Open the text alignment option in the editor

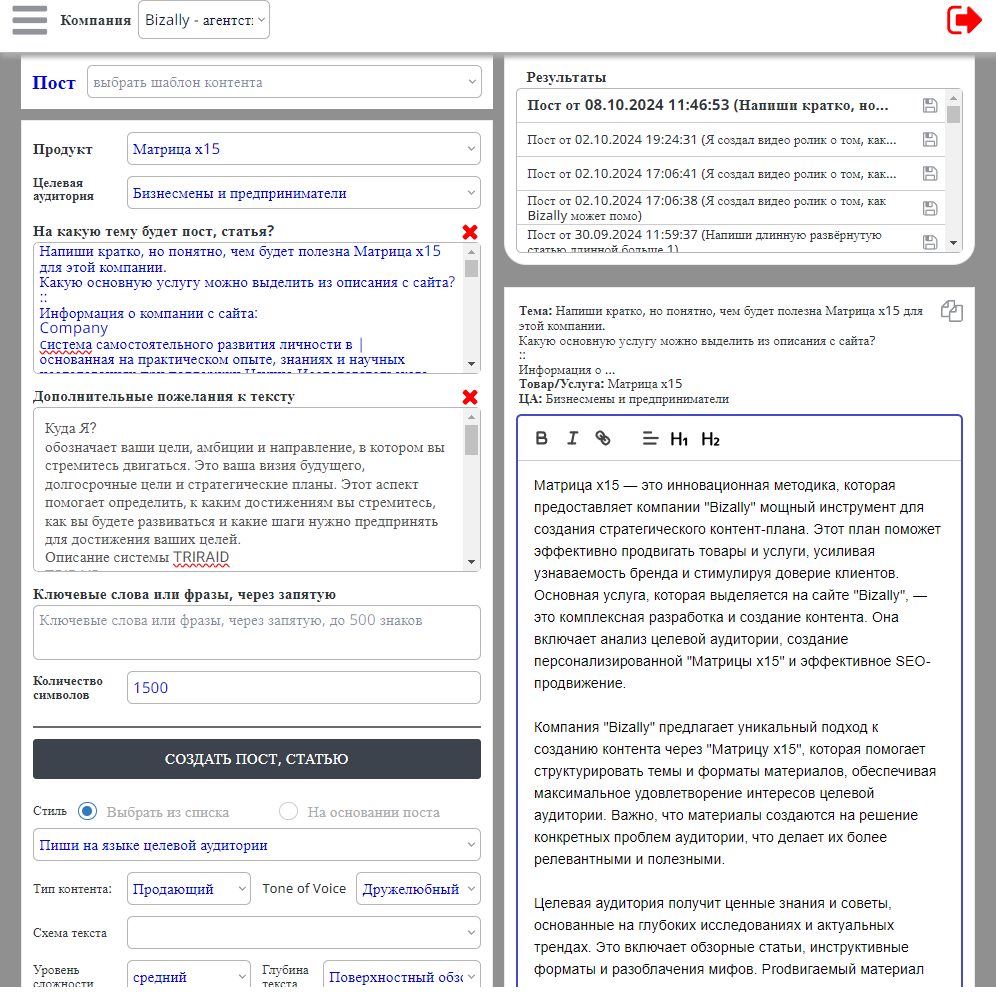coord(650,438)
